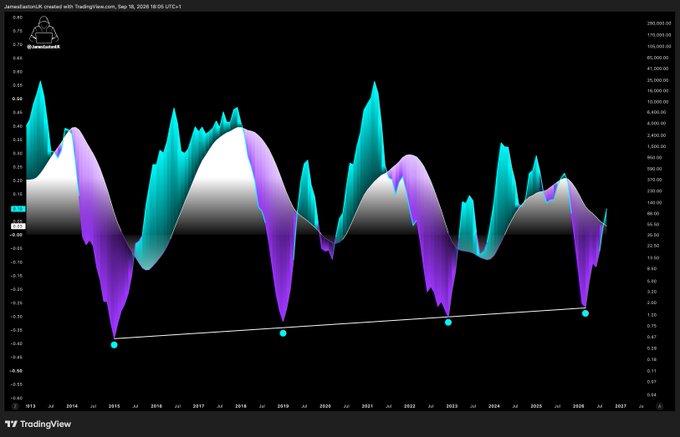Click the 2020 label on the time axis
Viewport: 680px width, 437px height.
pyautogui.click(x=325, y=407)
